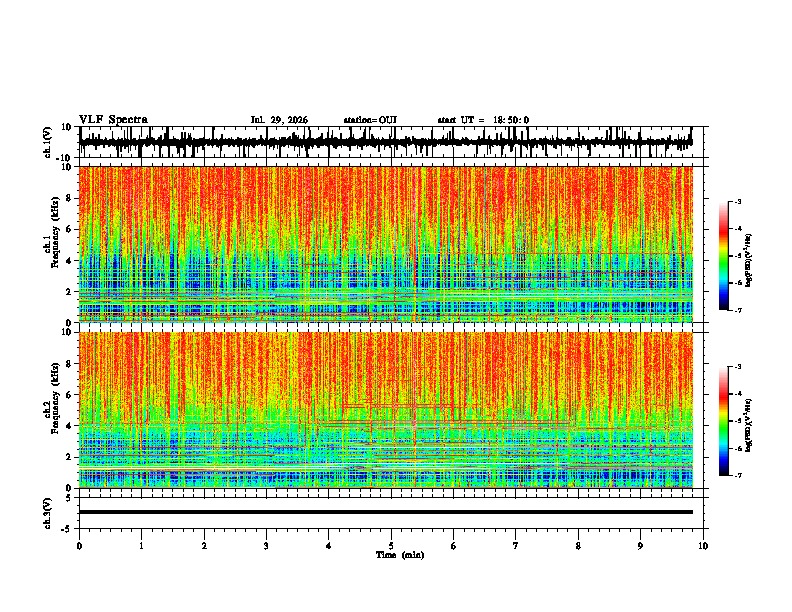The image size is (792, 612).
Task: Click the "VLF Spectra" plot title
Action: (x=113, y=120)
